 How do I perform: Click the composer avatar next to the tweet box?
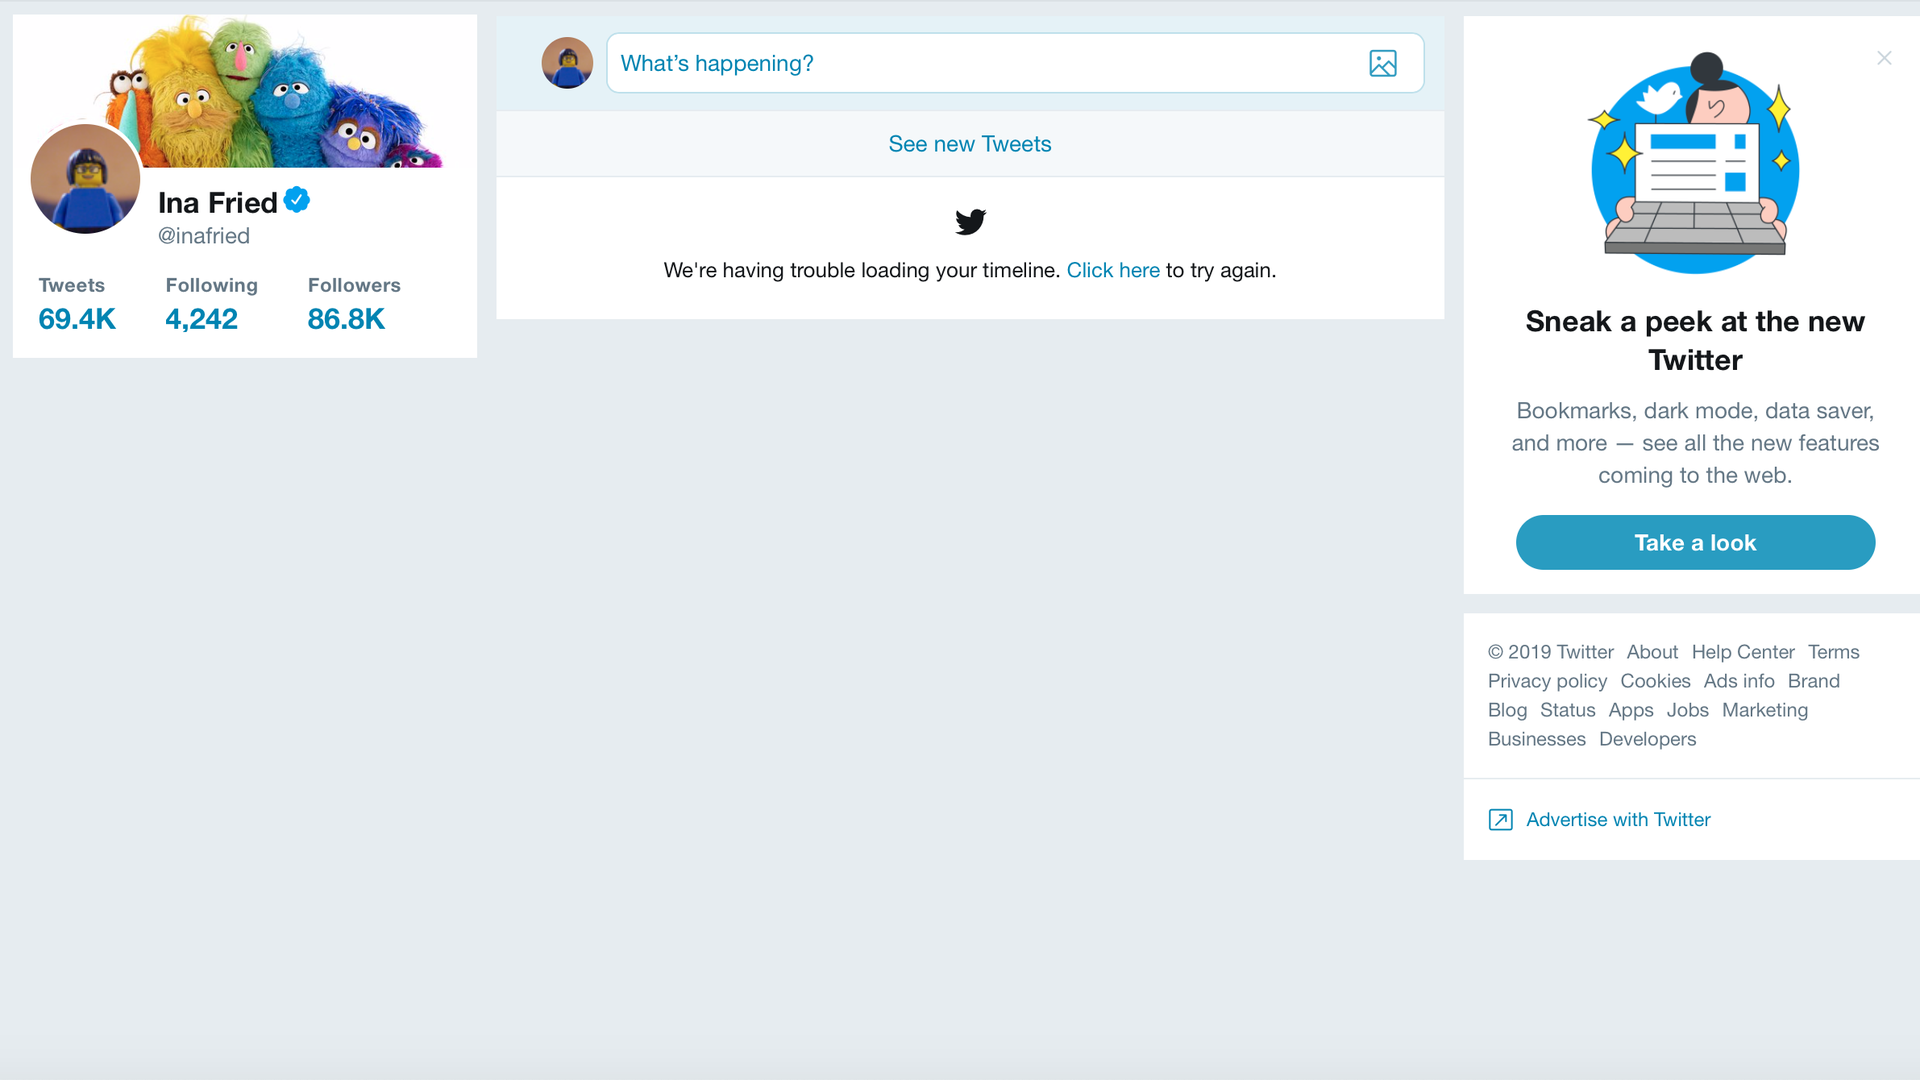click(x=566, y=62)
